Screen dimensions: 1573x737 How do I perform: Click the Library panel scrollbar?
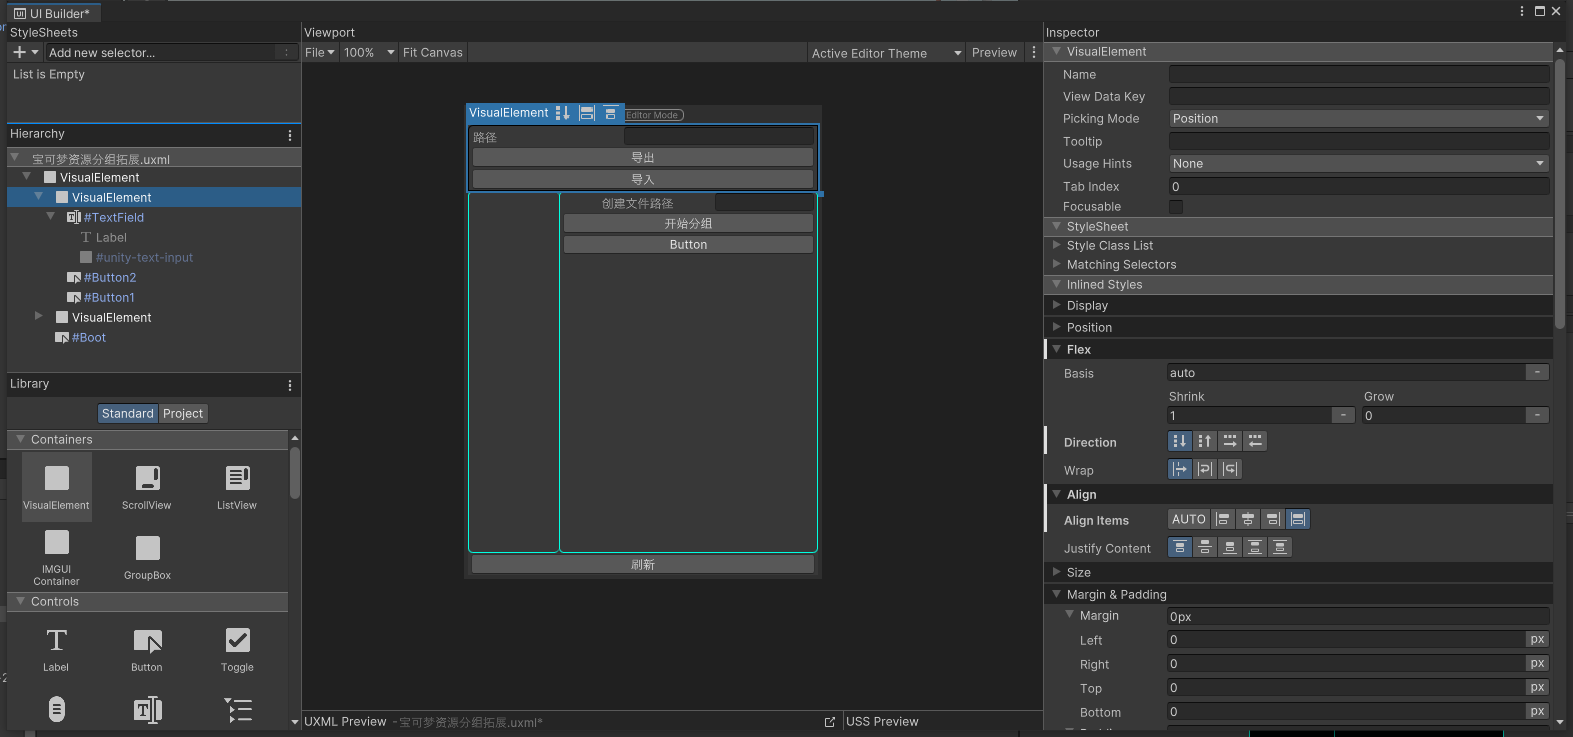click(294, 473)
